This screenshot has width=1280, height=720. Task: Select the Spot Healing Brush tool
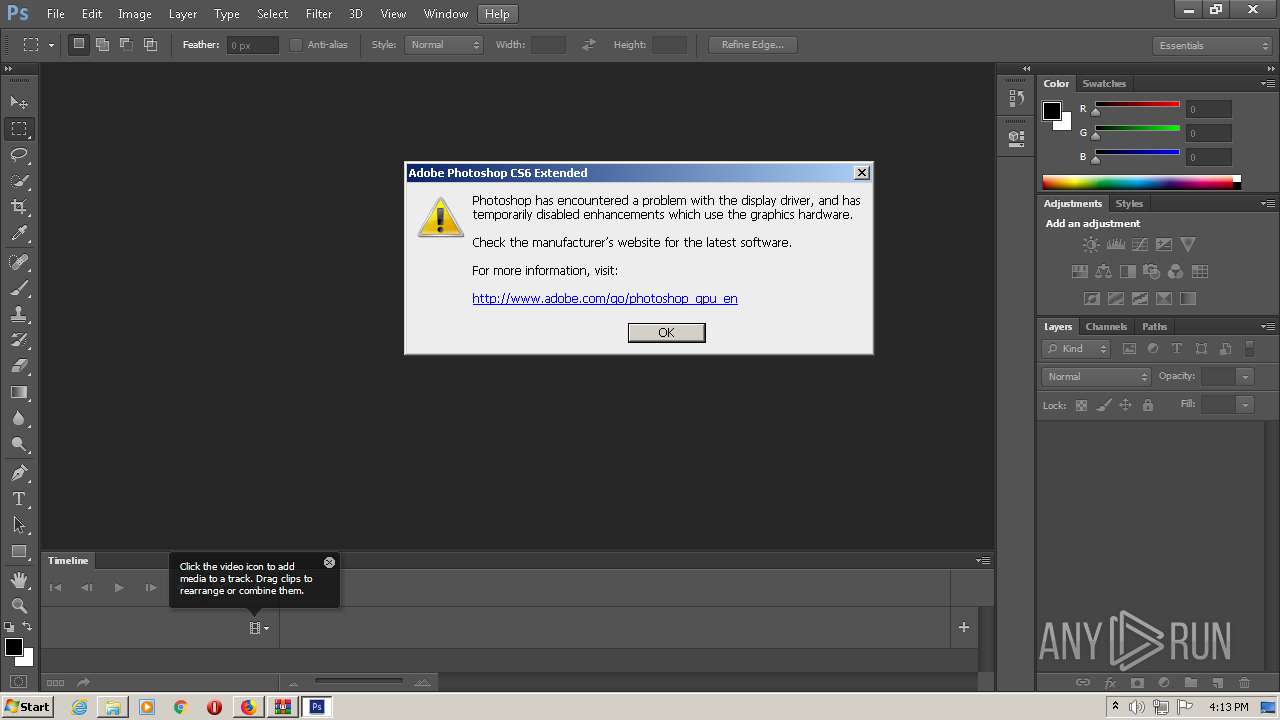click(19, 262)
